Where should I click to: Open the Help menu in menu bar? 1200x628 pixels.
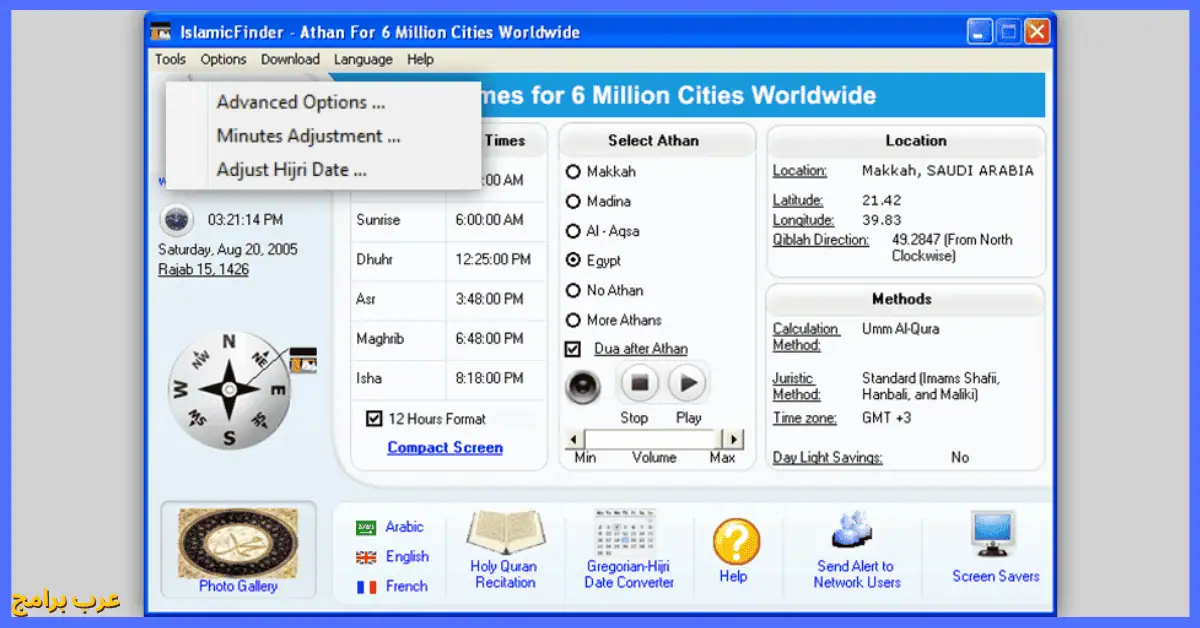pos(420,60)
